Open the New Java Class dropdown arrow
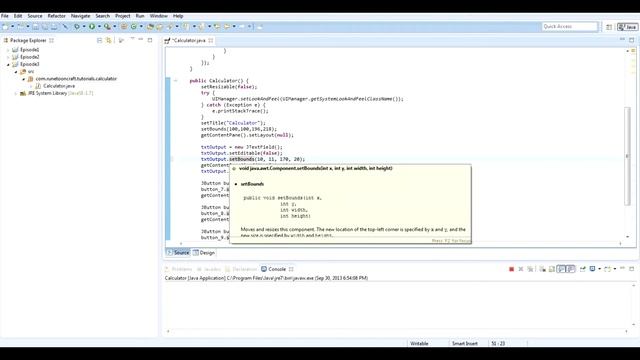Screen dimensions: 640x360 [141, 27]
